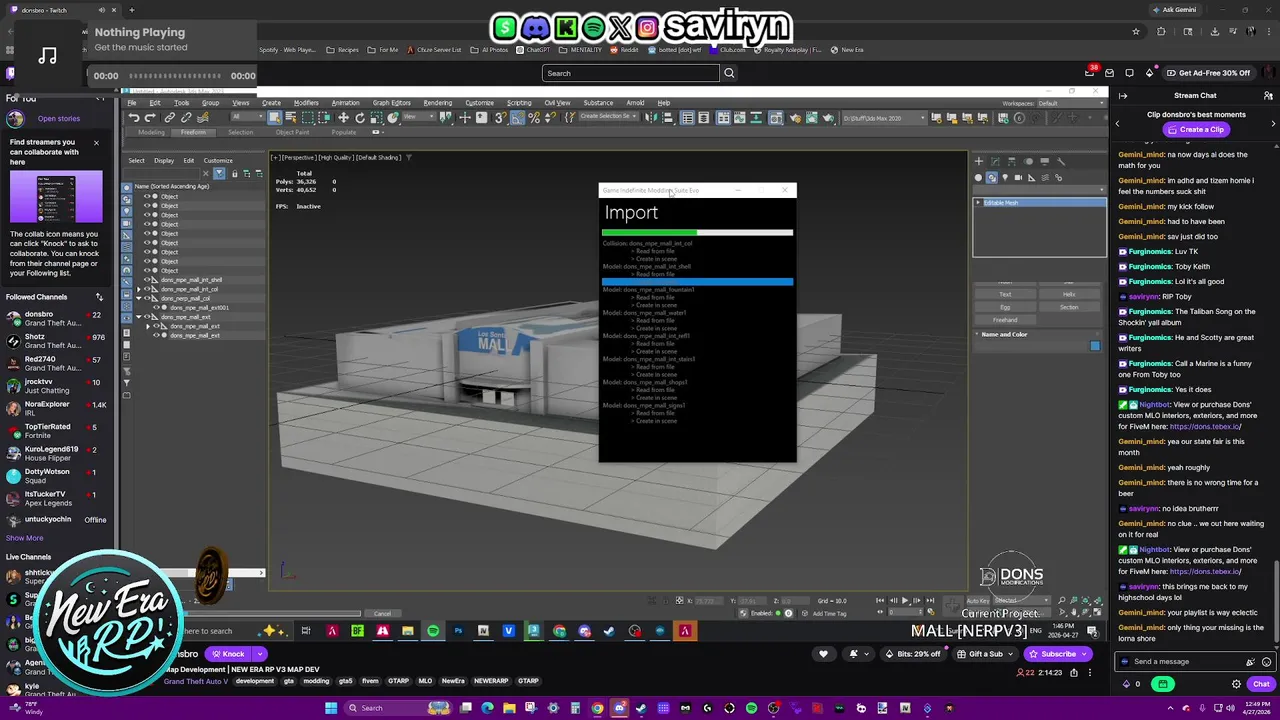Image resolution: width=1280 pixels, height=720 pixels.
Task: Hide the first Object row via eye
Action: tap(147, 197)
